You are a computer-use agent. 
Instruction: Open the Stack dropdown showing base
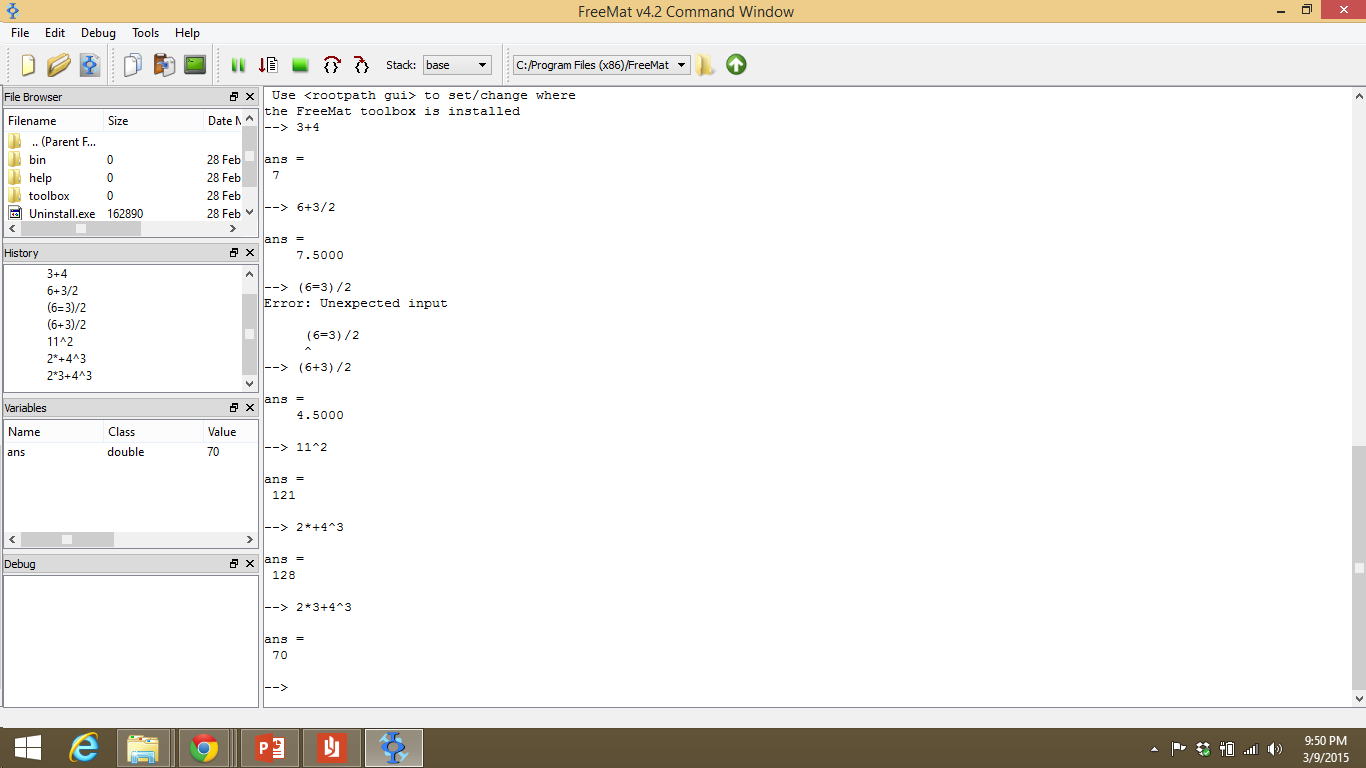(x=457, y=65)
